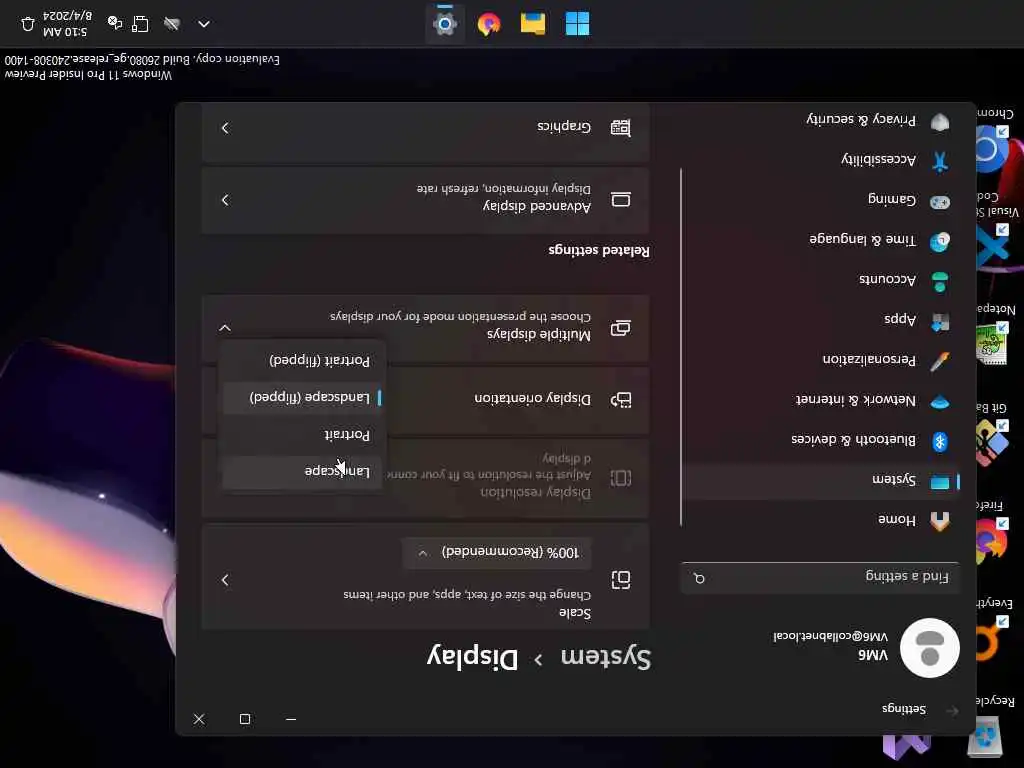Choose Portrait (flipped) orientation option
This screenshot has width=1024, height=768.
pyautogui.click(x=302, y=360)
